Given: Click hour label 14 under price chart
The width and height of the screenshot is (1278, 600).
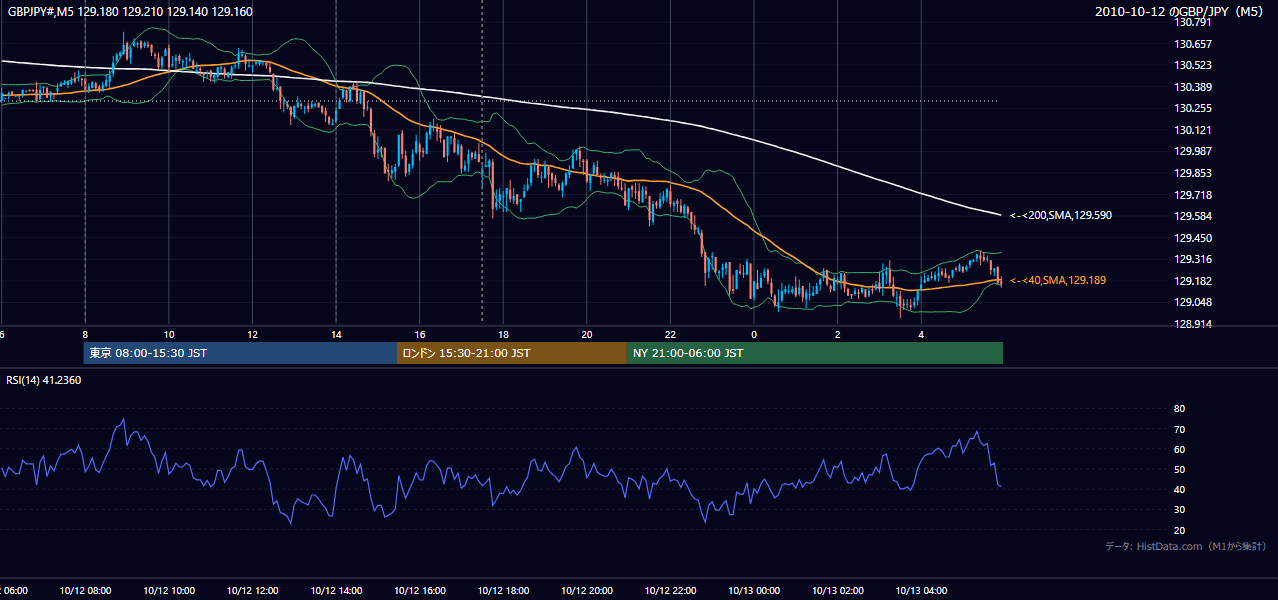Looking at the screenshot, I should (336, 334).
